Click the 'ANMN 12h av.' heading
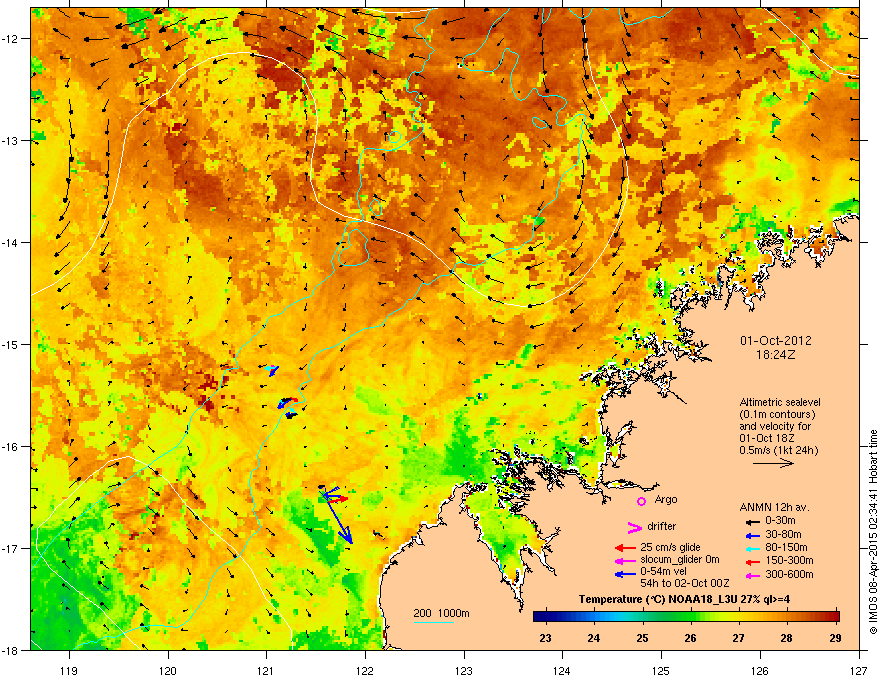Image resolution: width=880 pixels, height=680 pixels. [x=774, y=508]
